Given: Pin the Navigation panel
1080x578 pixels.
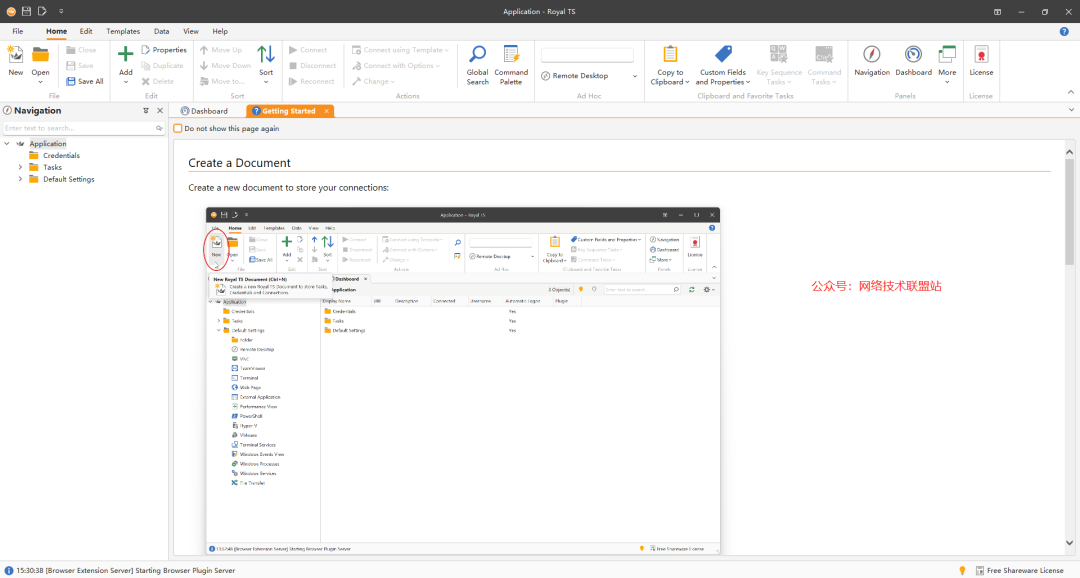Looking at the screenshot, I should pos(146,110).
